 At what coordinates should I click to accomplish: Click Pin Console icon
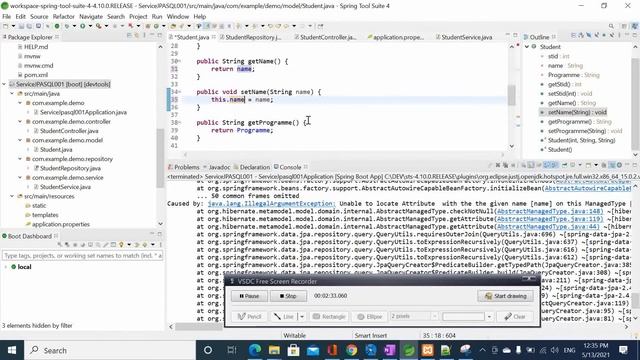(565, 165)
